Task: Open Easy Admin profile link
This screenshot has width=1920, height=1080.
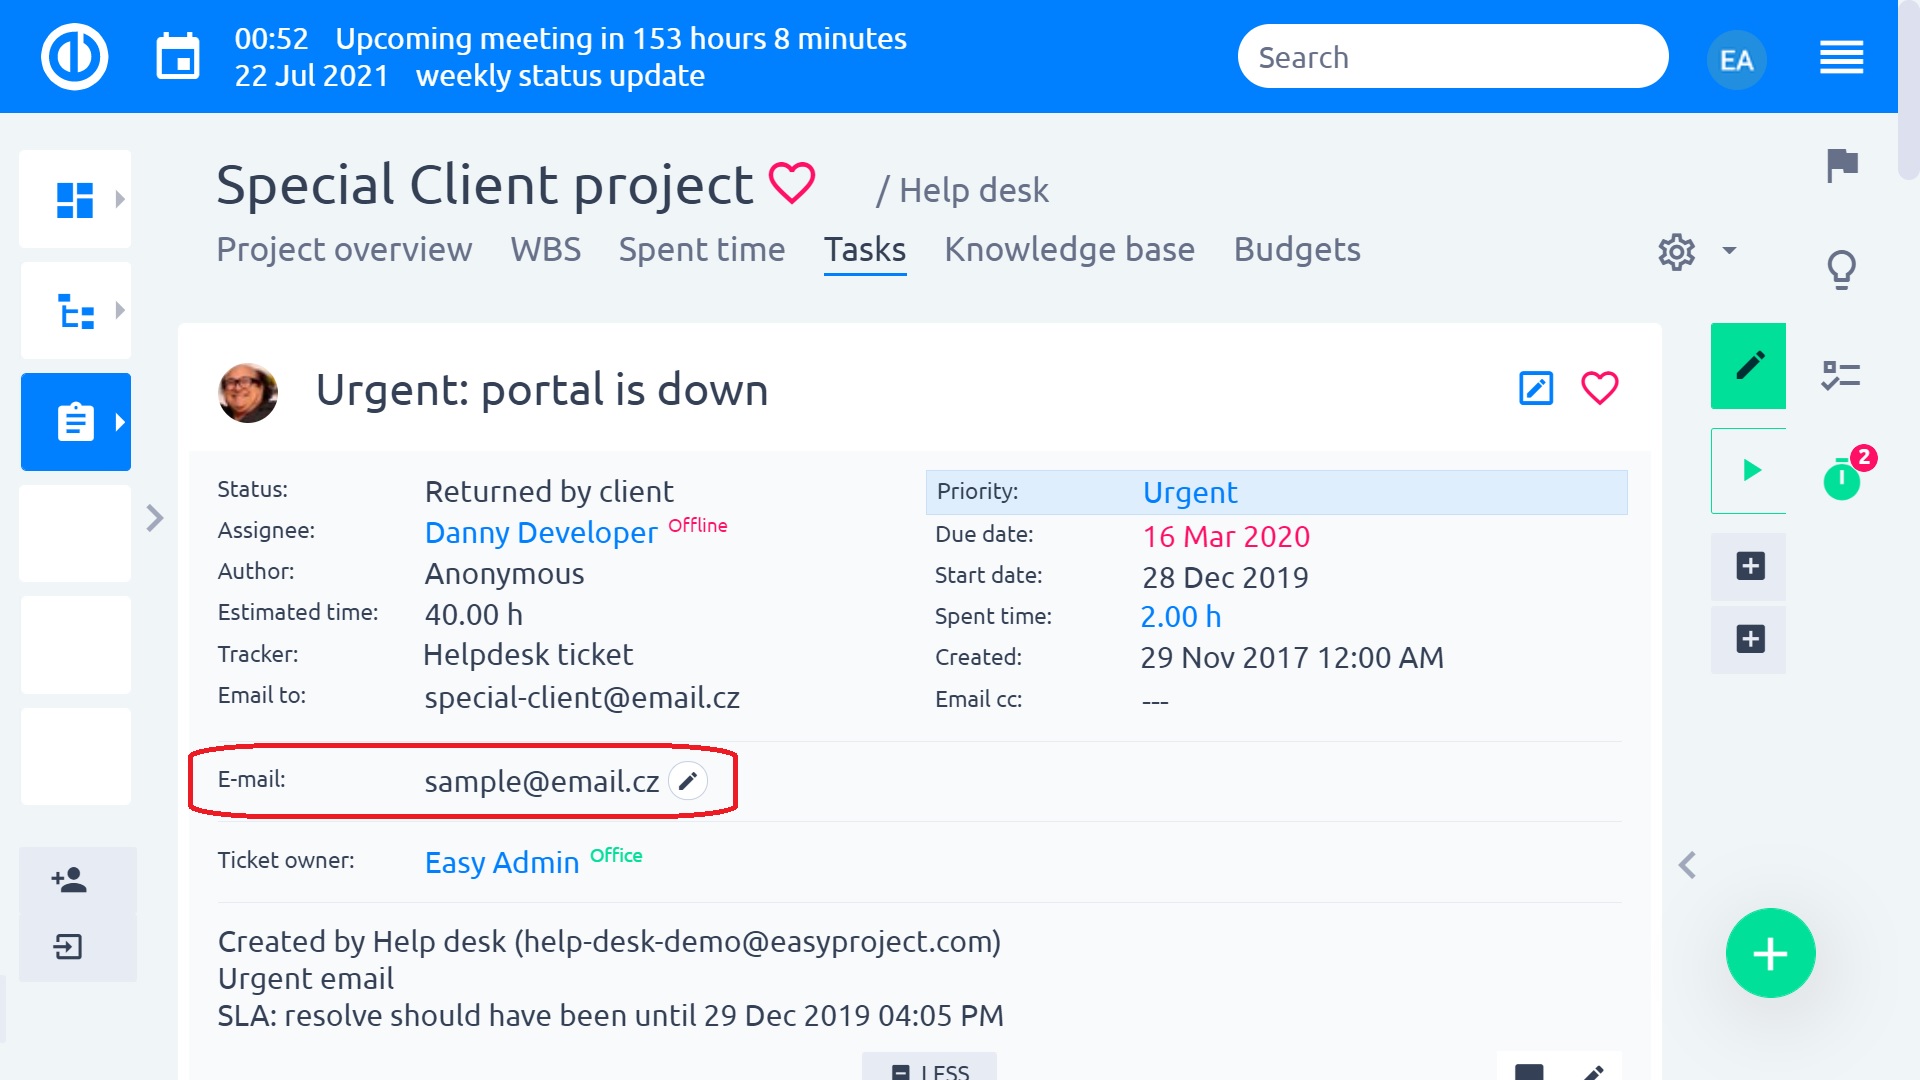Action: point(502,862)
